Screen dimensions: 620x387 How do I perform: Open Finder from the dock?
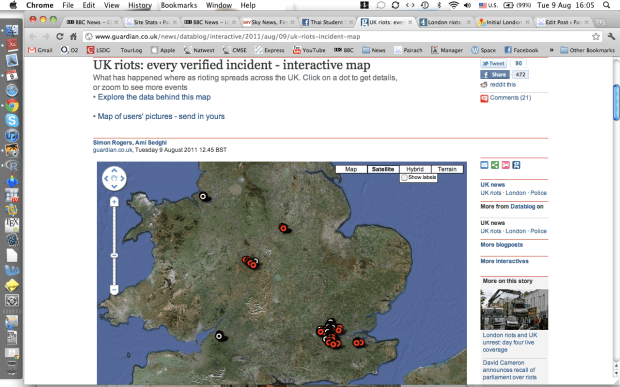(12, 30)
